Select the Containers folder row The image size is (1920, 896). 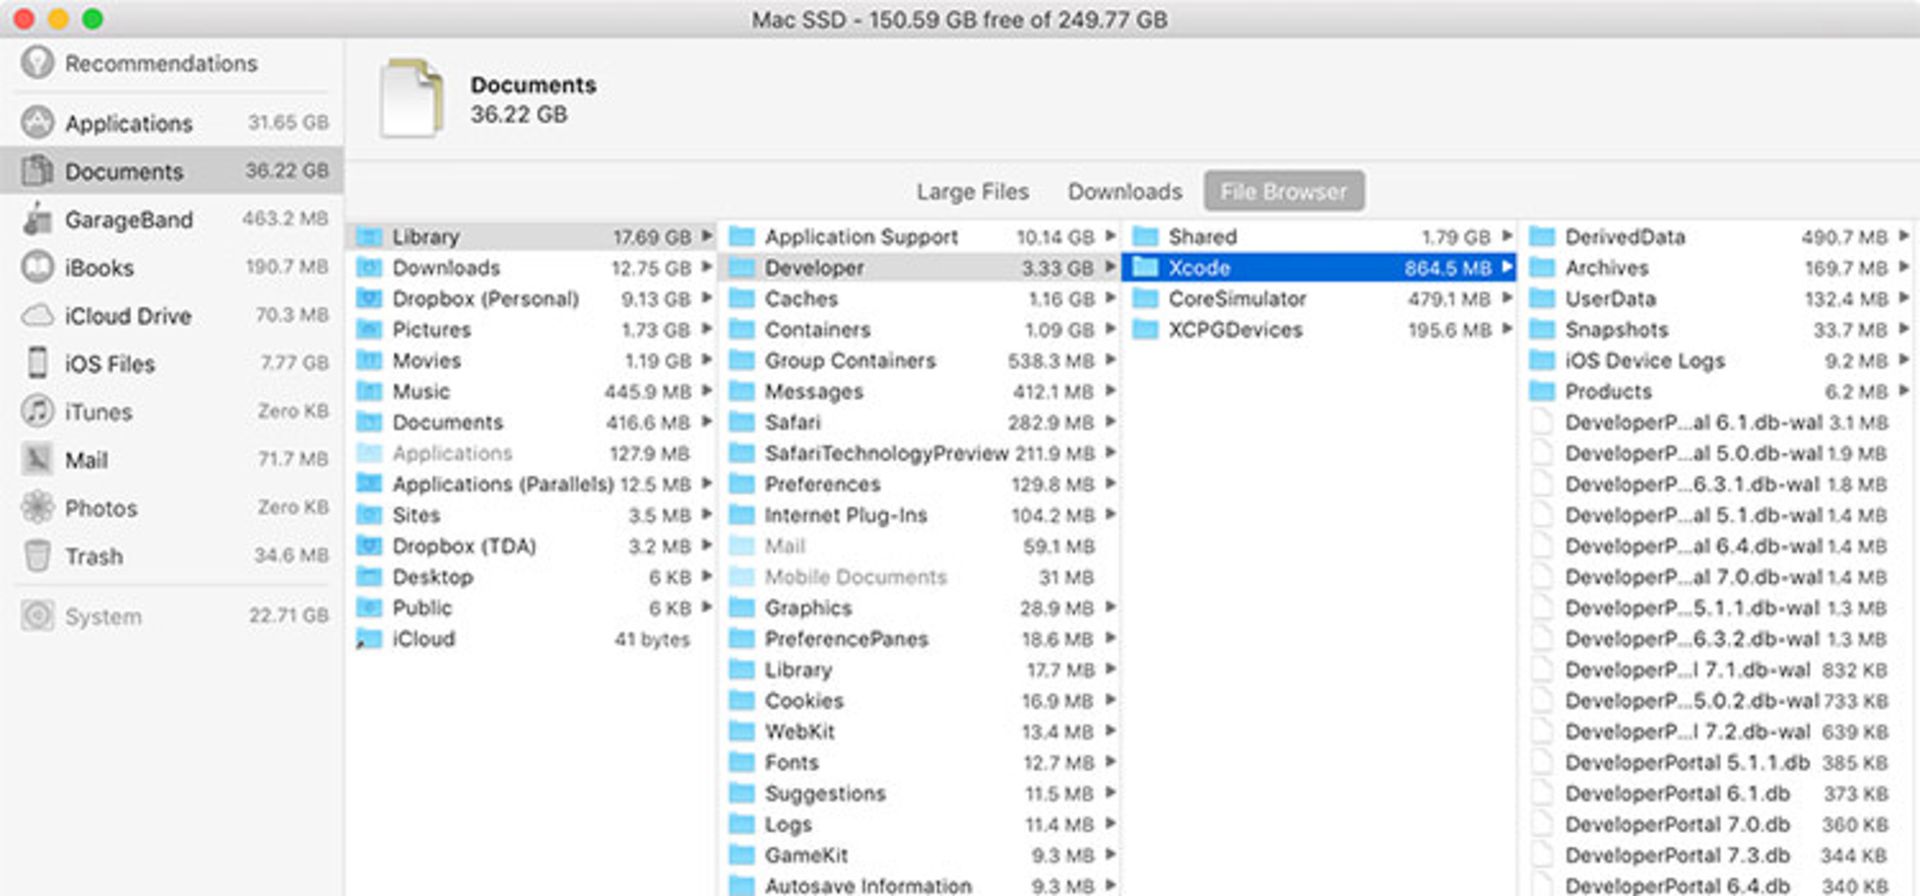click(919, 330)
